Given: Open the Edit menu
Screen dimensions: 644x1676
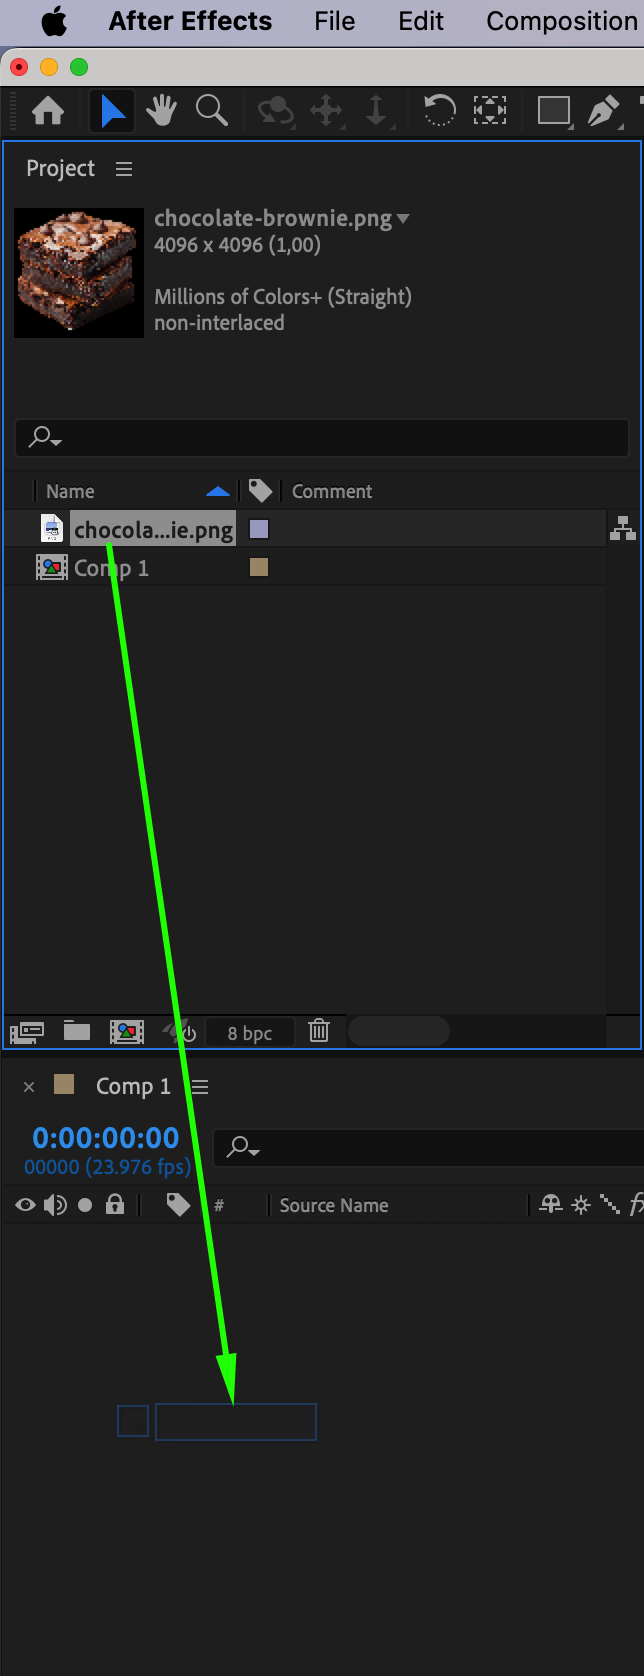Looking at the screenshot, I should tap(421, 21).
